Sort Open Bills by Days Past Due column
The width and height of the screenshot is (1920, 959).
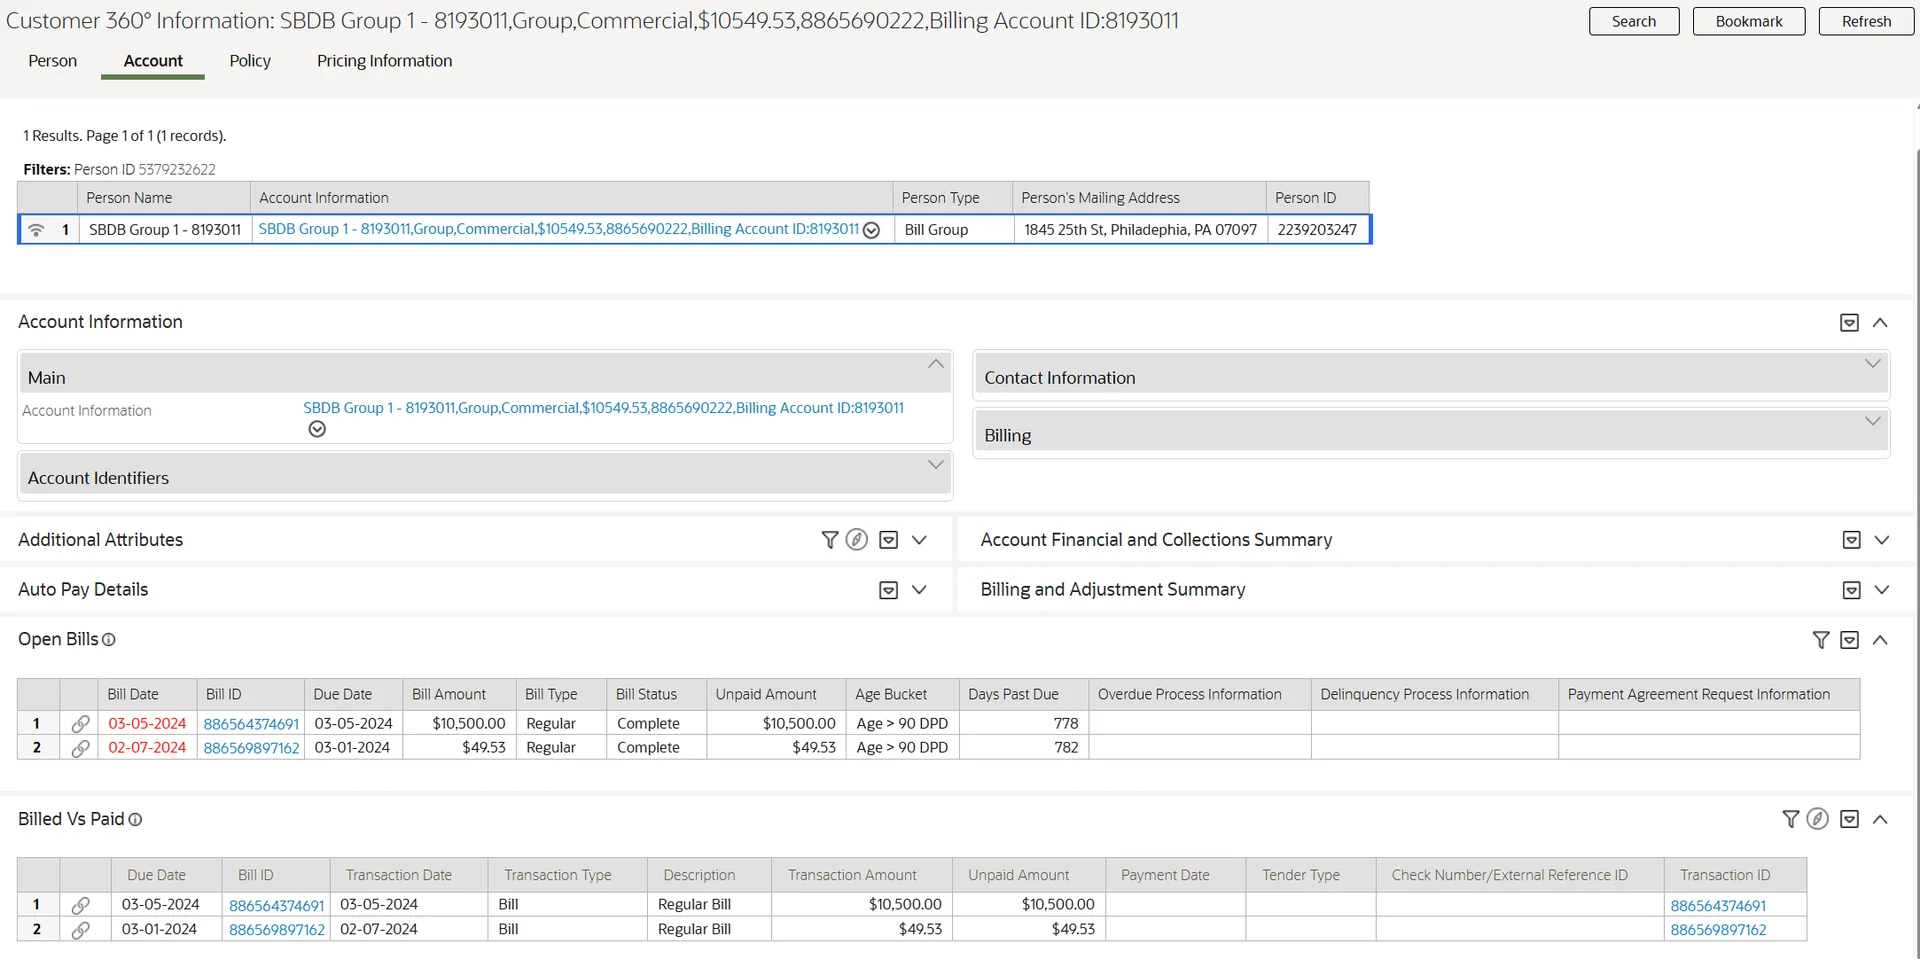[1012, 694]
